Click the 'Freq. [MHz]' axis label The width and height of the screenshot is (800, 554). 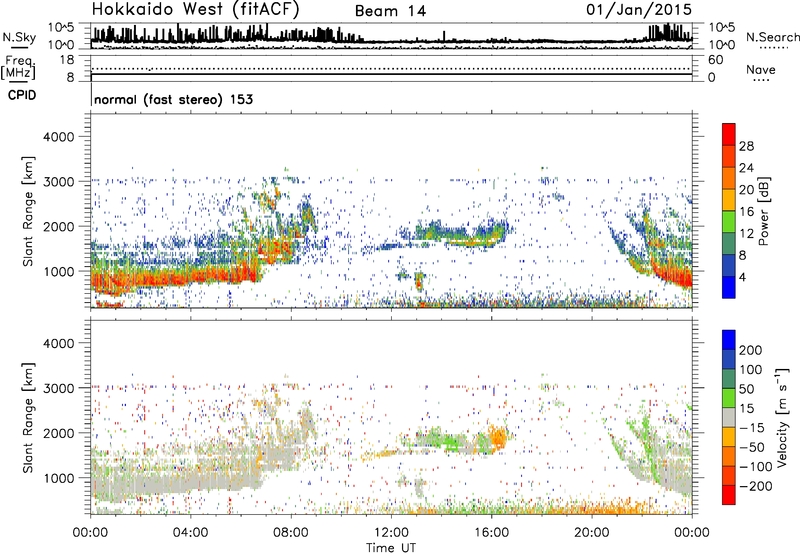coord(18,67)
